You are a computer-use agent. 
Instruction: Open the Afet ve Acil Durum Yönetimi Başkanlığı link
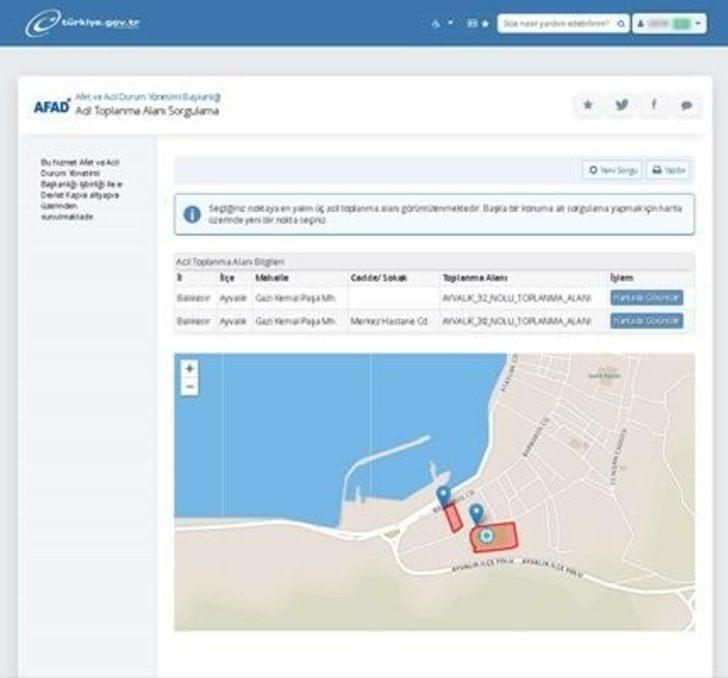click(148, 97)
